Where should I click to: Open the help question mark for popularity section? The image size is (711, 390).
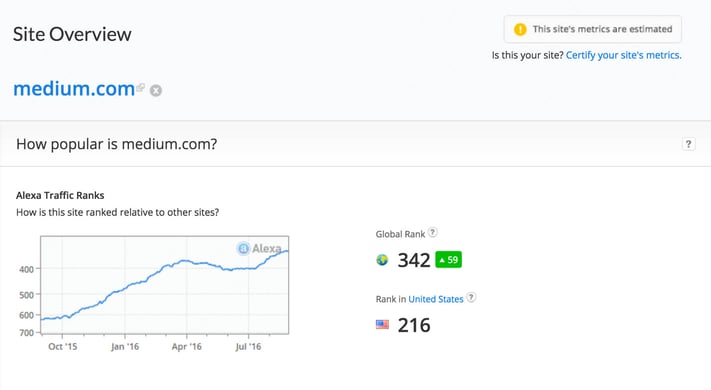688,144
